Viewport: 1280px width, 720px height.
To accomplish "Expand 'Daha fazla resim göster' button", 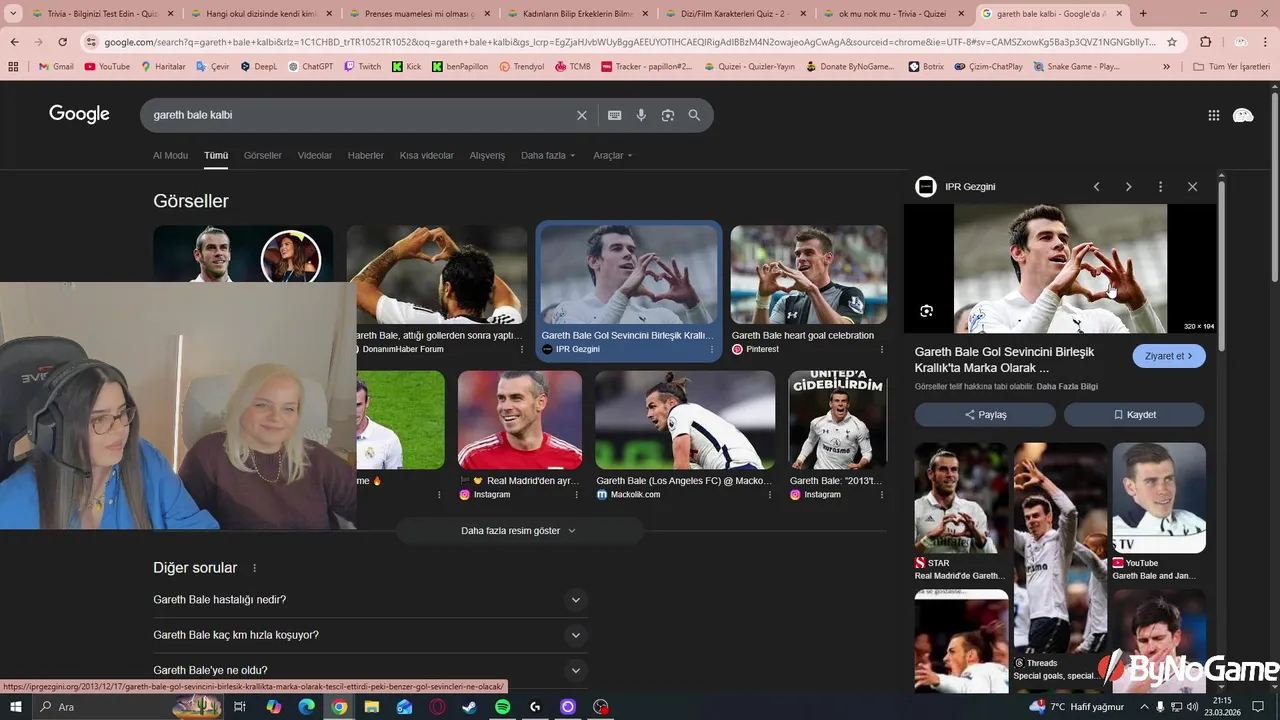I will pos(519,531).
